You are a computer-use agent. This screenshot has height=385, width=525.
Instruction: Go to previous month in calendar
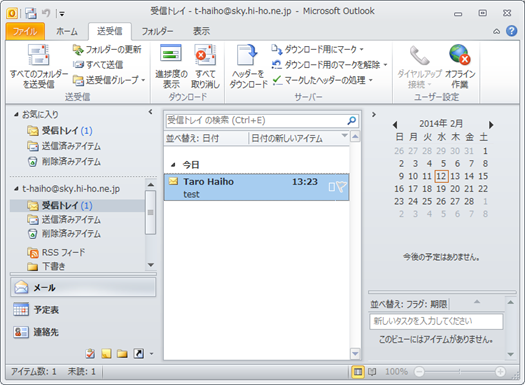pos(395,125)
